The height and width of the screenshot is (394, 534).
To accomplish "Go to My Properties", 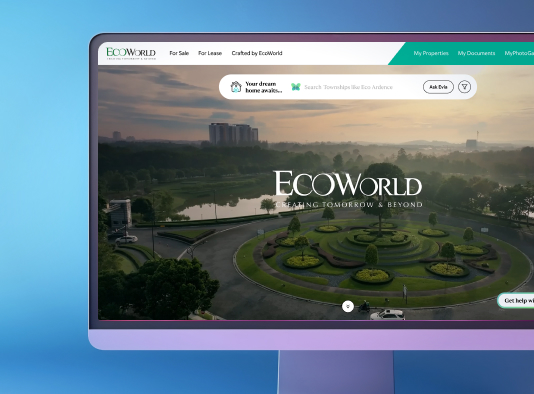I will click(431, 53).
